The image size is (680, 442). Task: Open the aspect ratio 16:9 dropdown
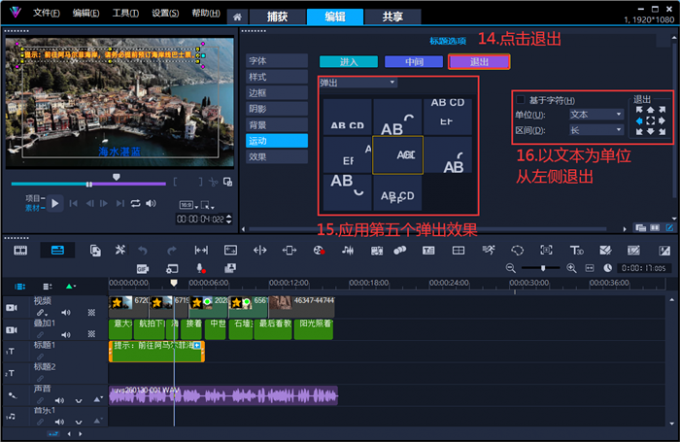coord(189,205)
